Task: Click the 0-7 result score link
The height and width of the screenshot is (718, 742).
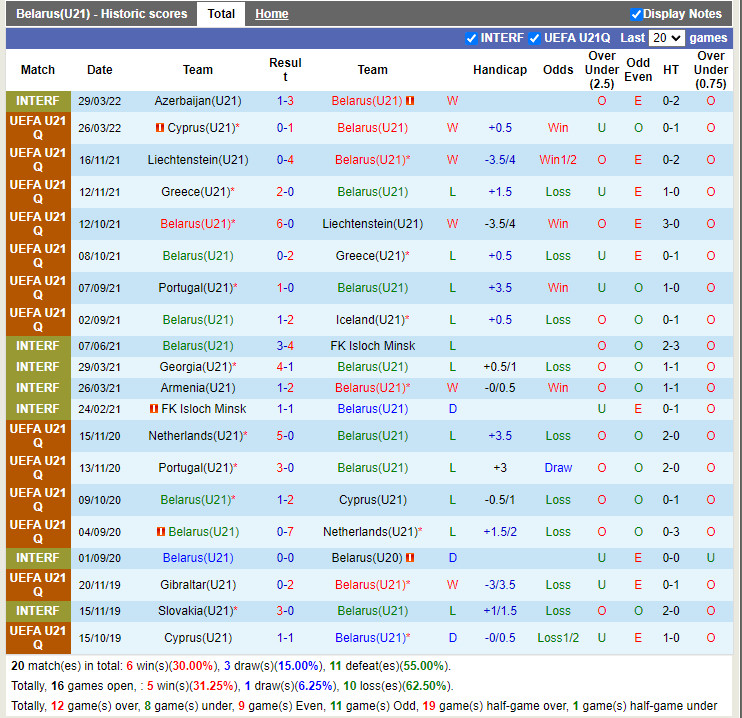Action: tap(285, 532)
